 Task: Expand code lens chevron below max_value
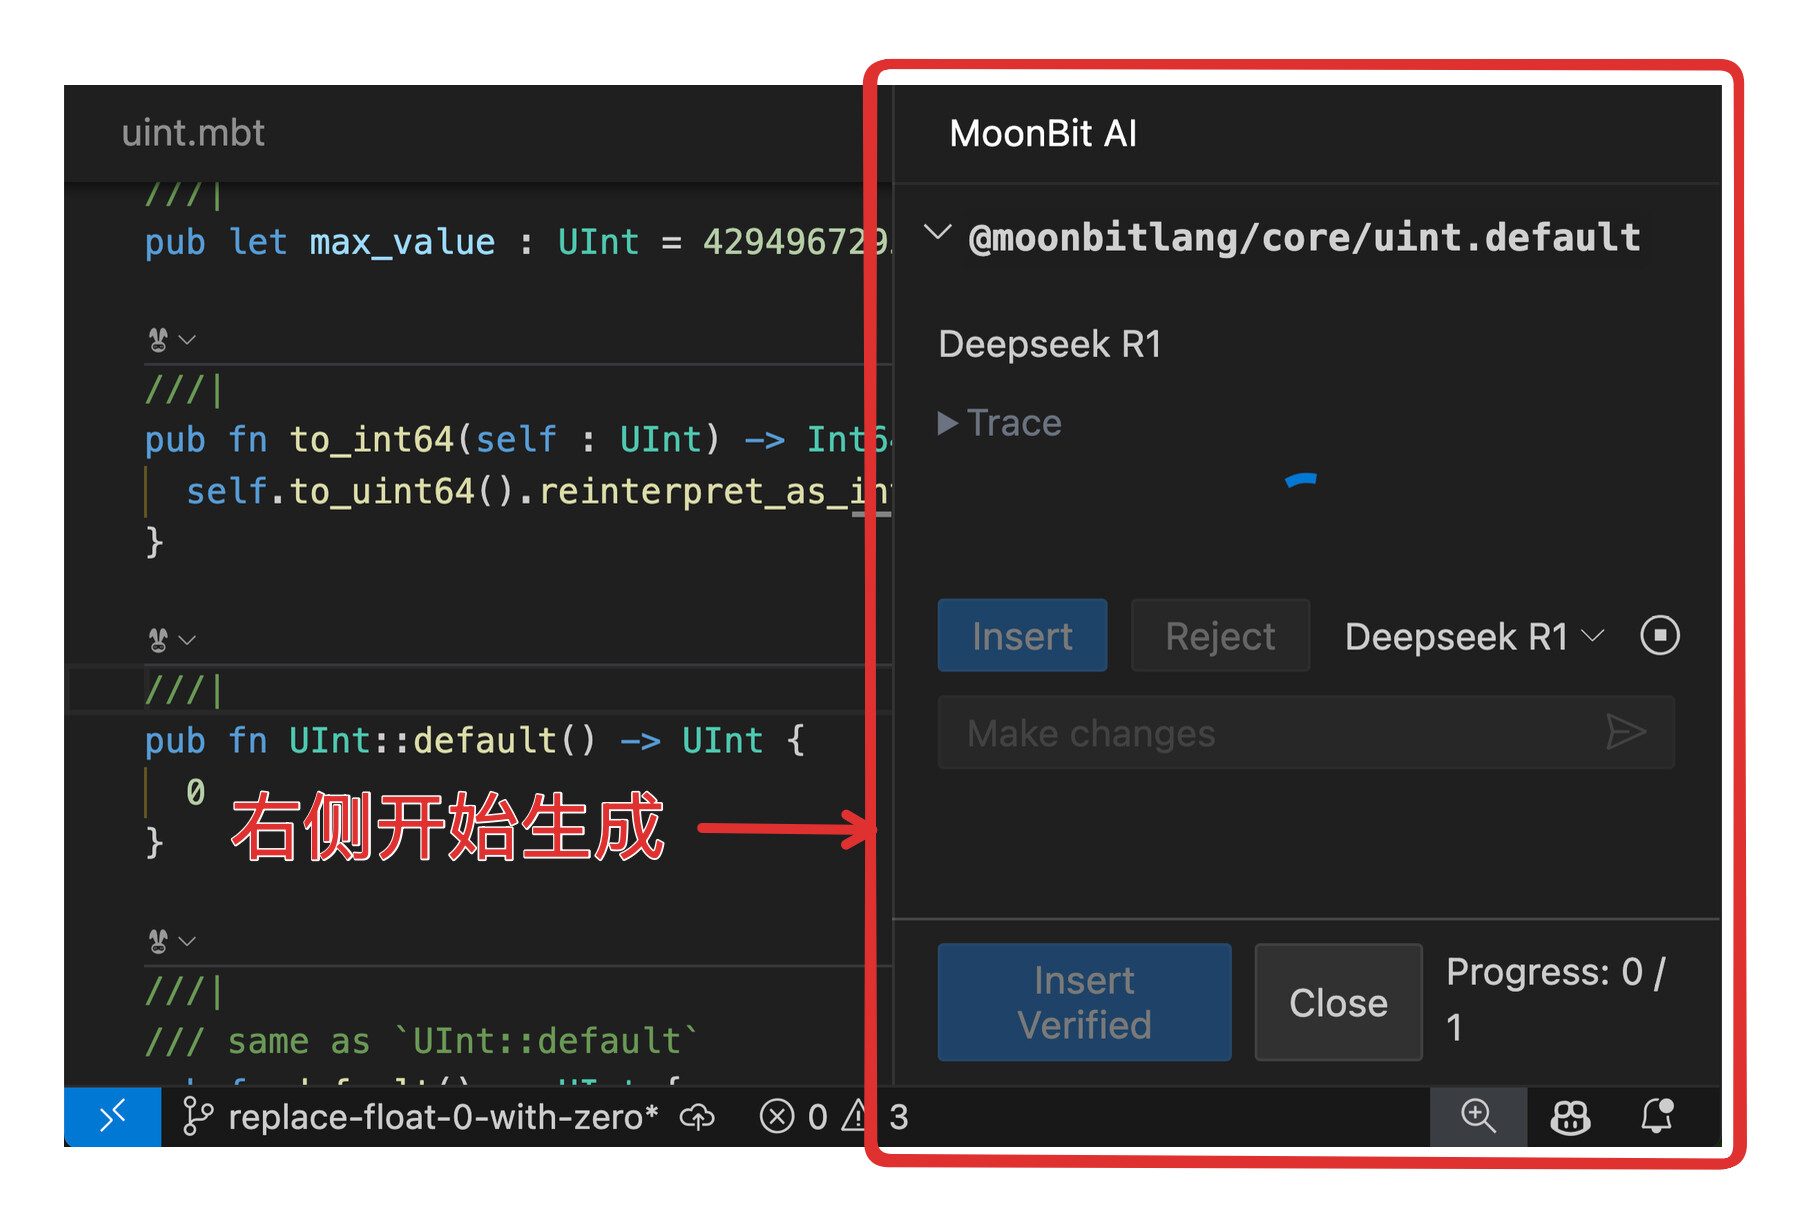coord(187,340)
